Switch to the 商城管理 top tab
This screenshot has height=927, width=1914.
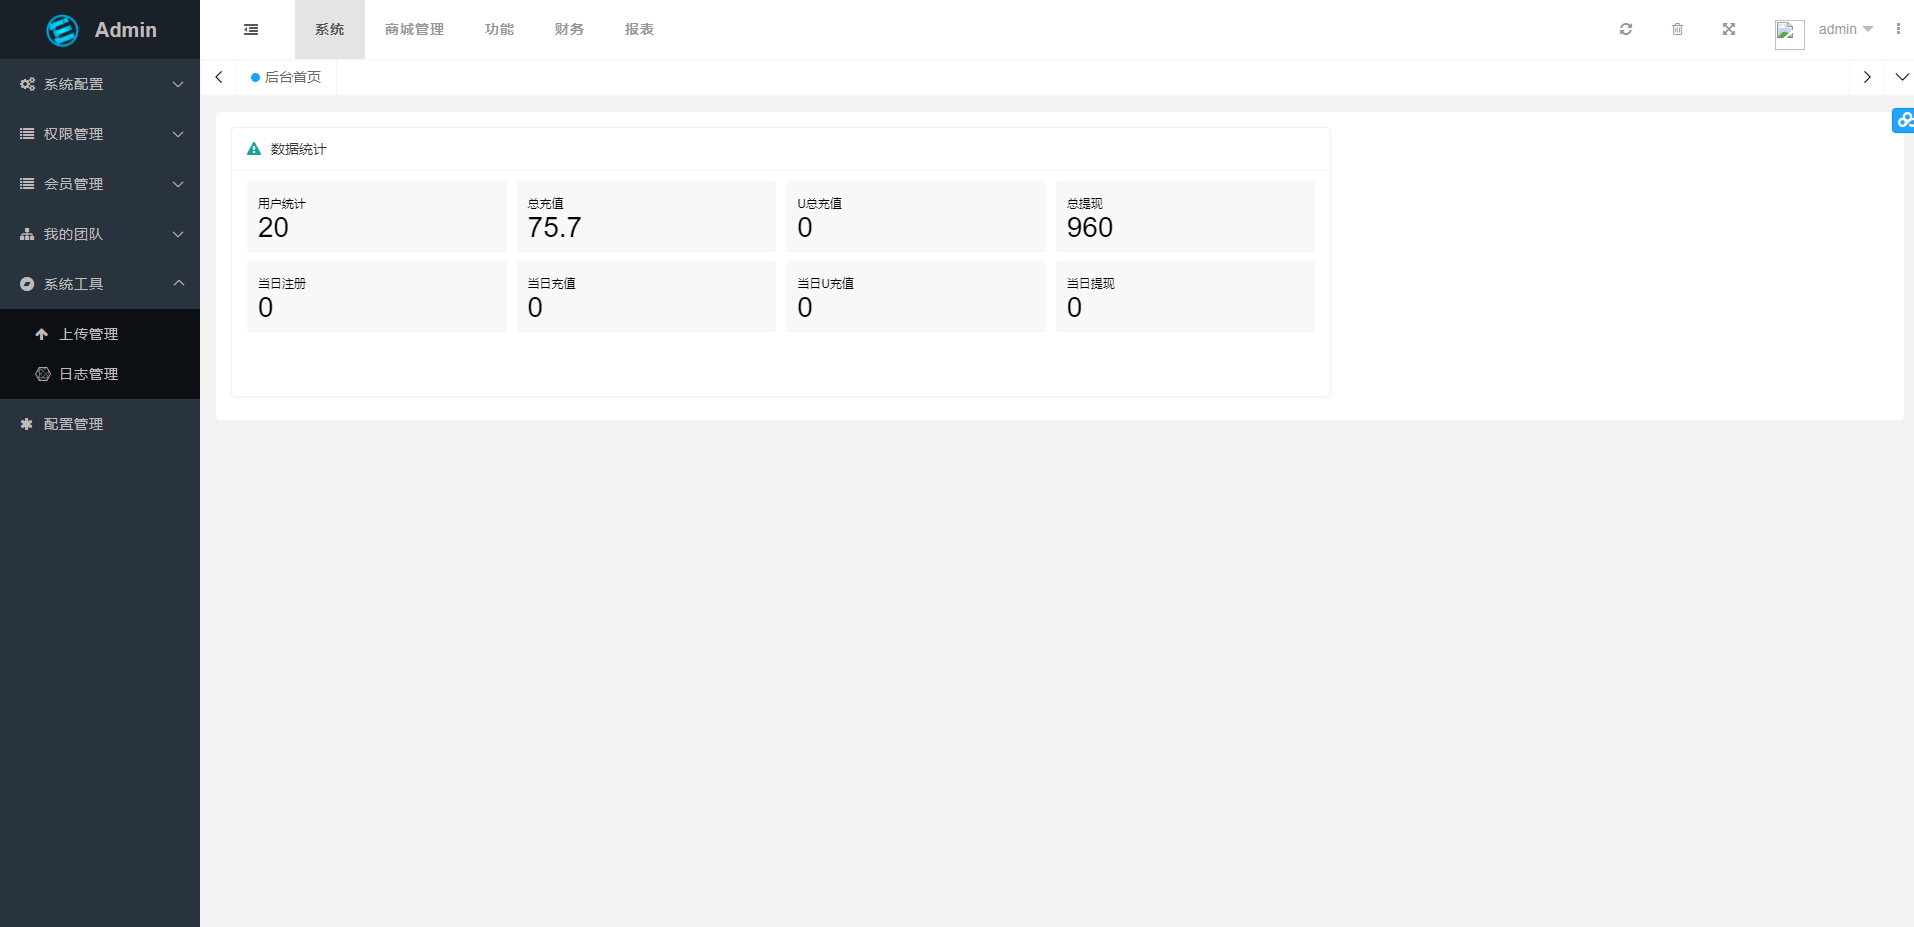coord(415,29)
